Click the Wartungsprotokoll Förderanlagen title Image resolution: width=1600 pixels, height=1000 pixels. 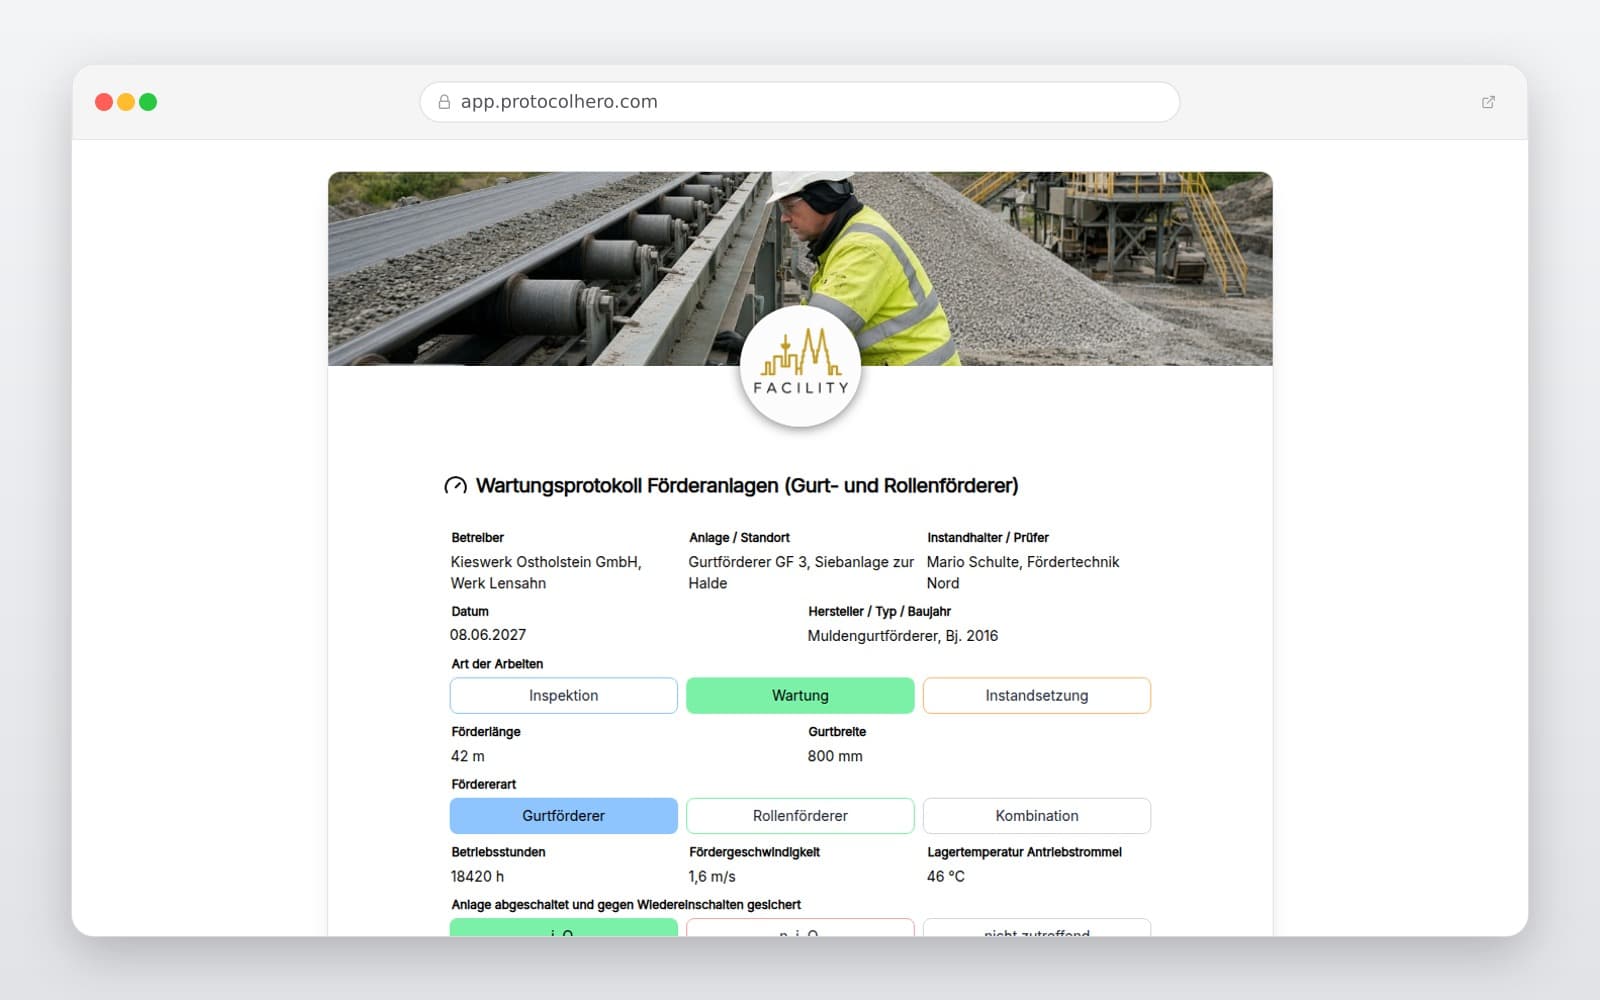pos(747,486)
